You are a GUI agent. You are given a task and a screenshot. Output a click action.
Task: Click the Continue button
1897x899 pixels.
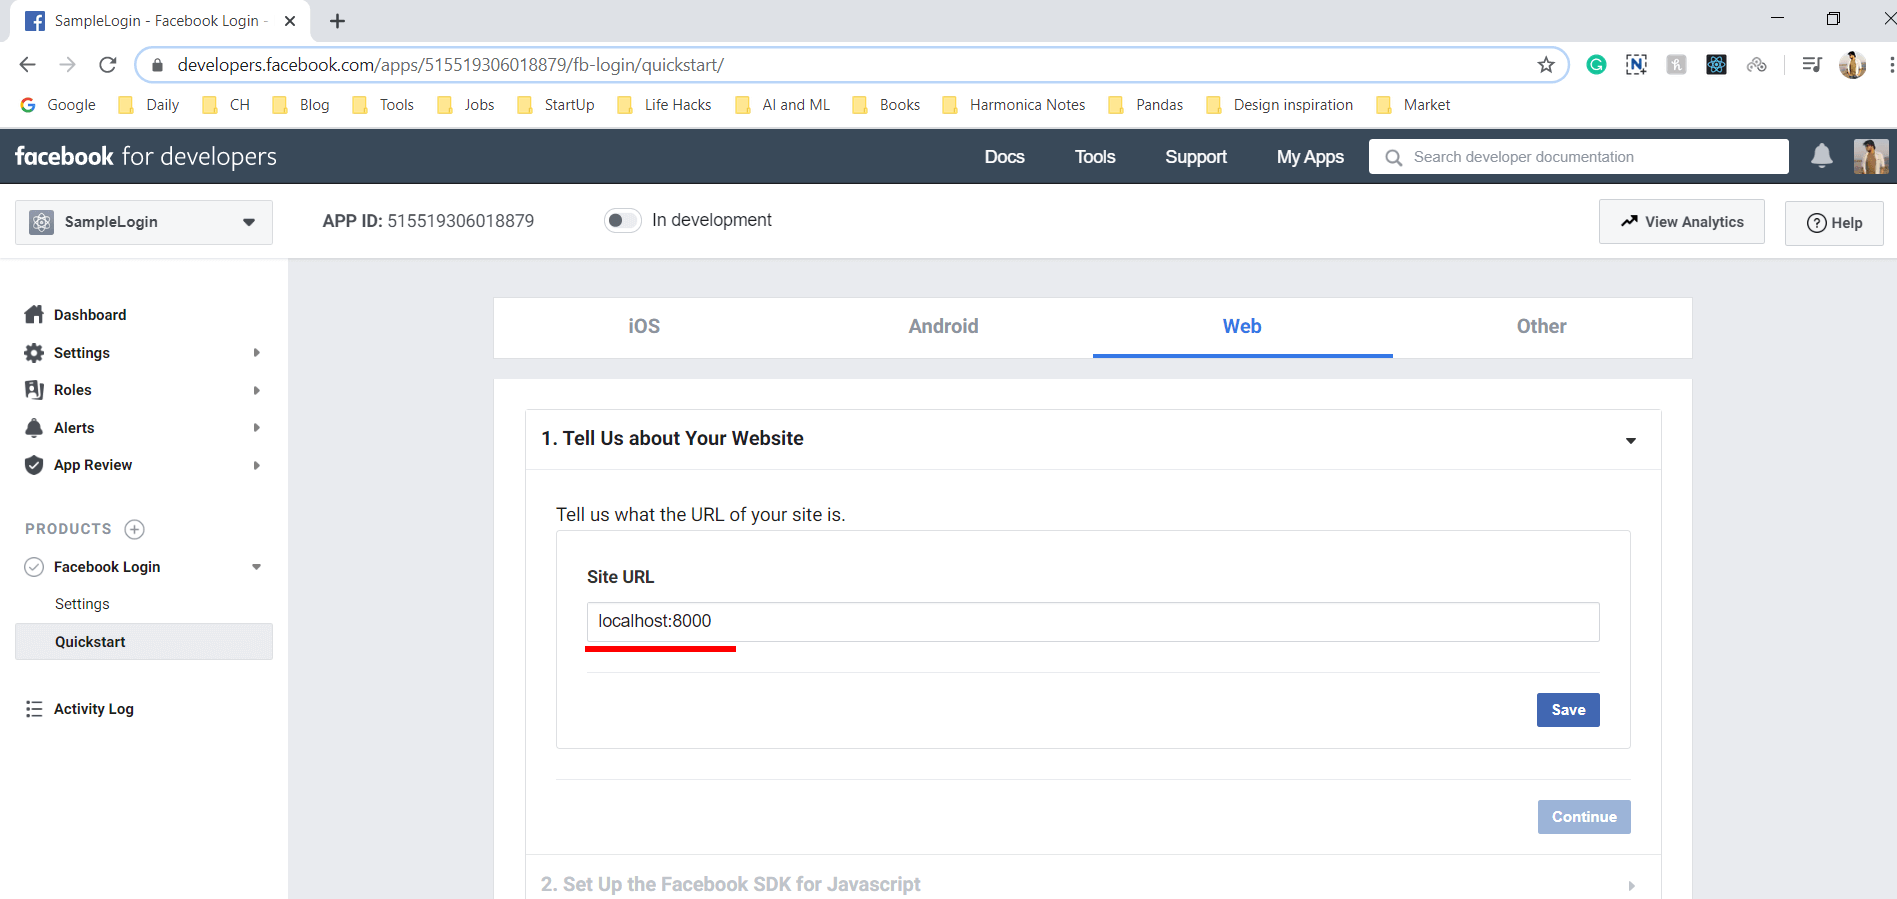tap(1584, 817)
